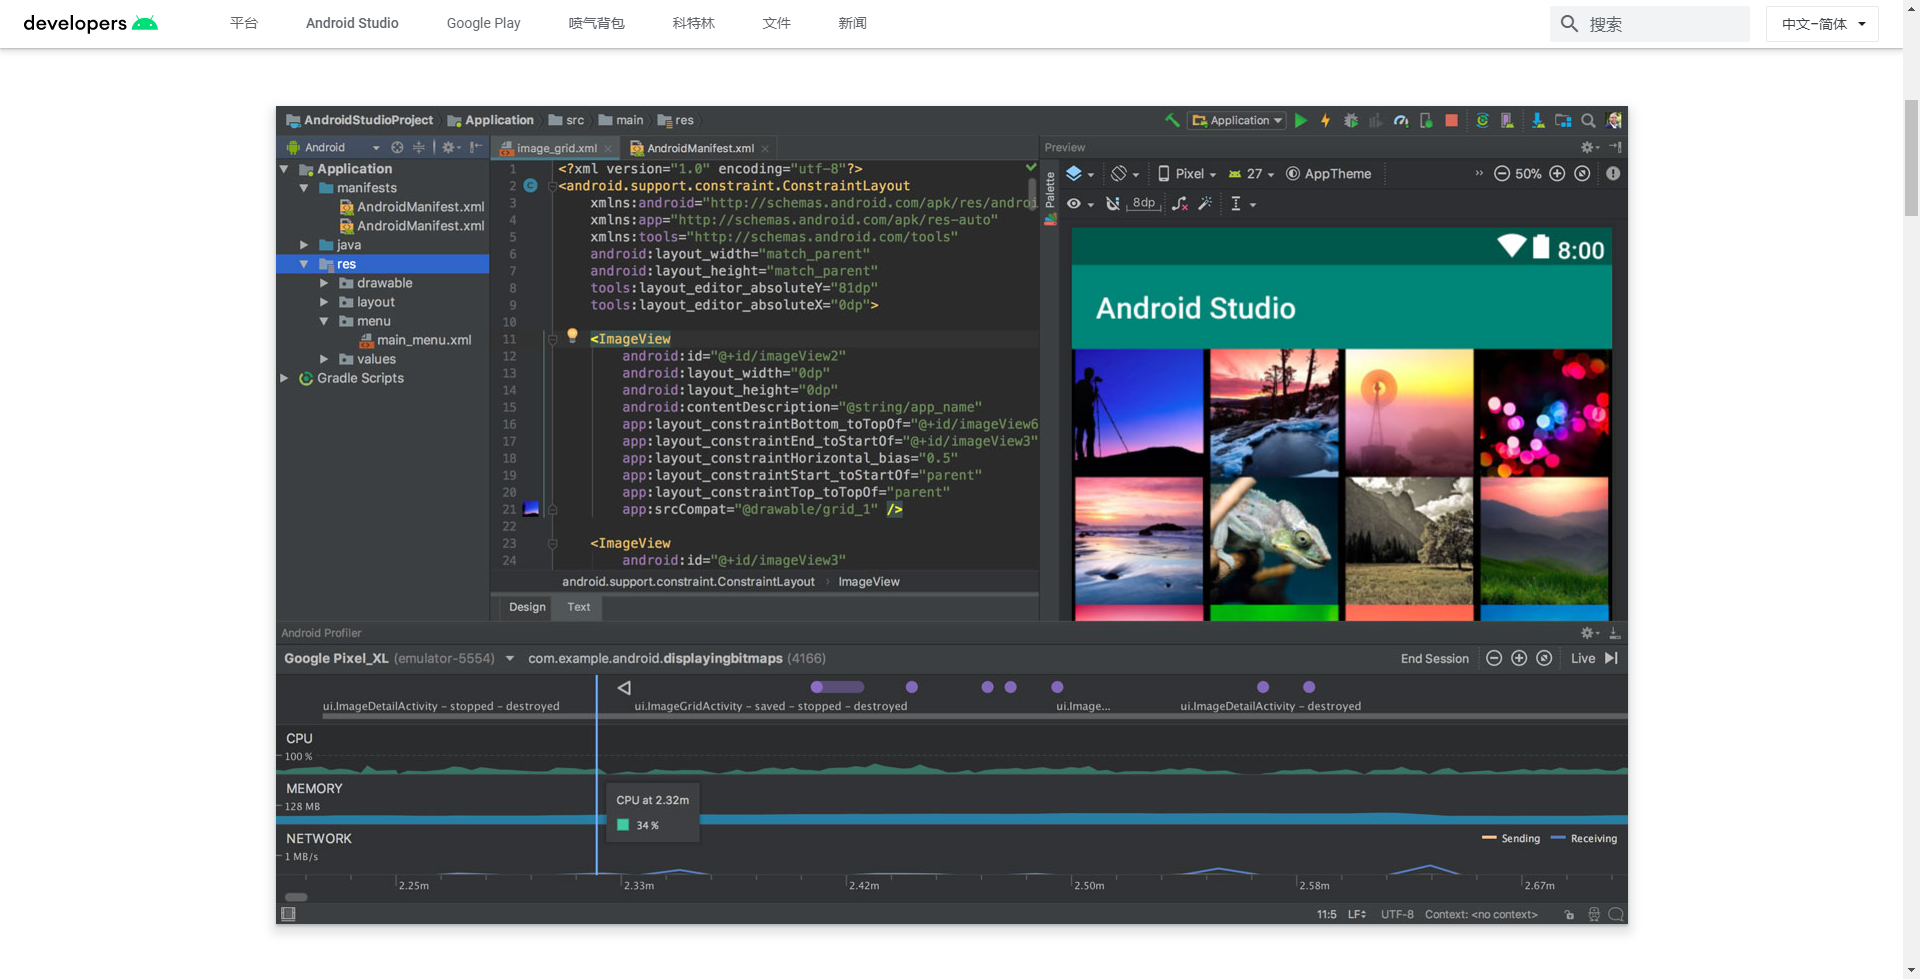Toggle tool window bars icon in status bar
1920x979 pixels.
click(288, 914)
